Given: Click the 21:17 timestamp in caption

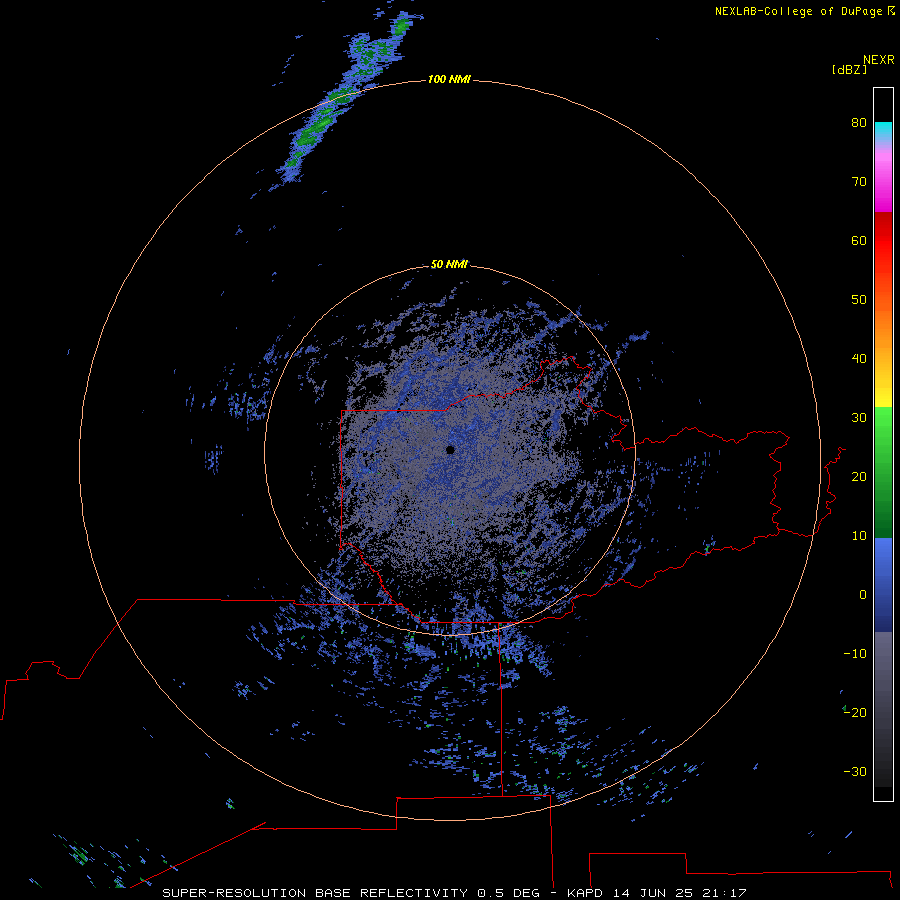Looking at the screenshot, I should click(x=724, y=893).
